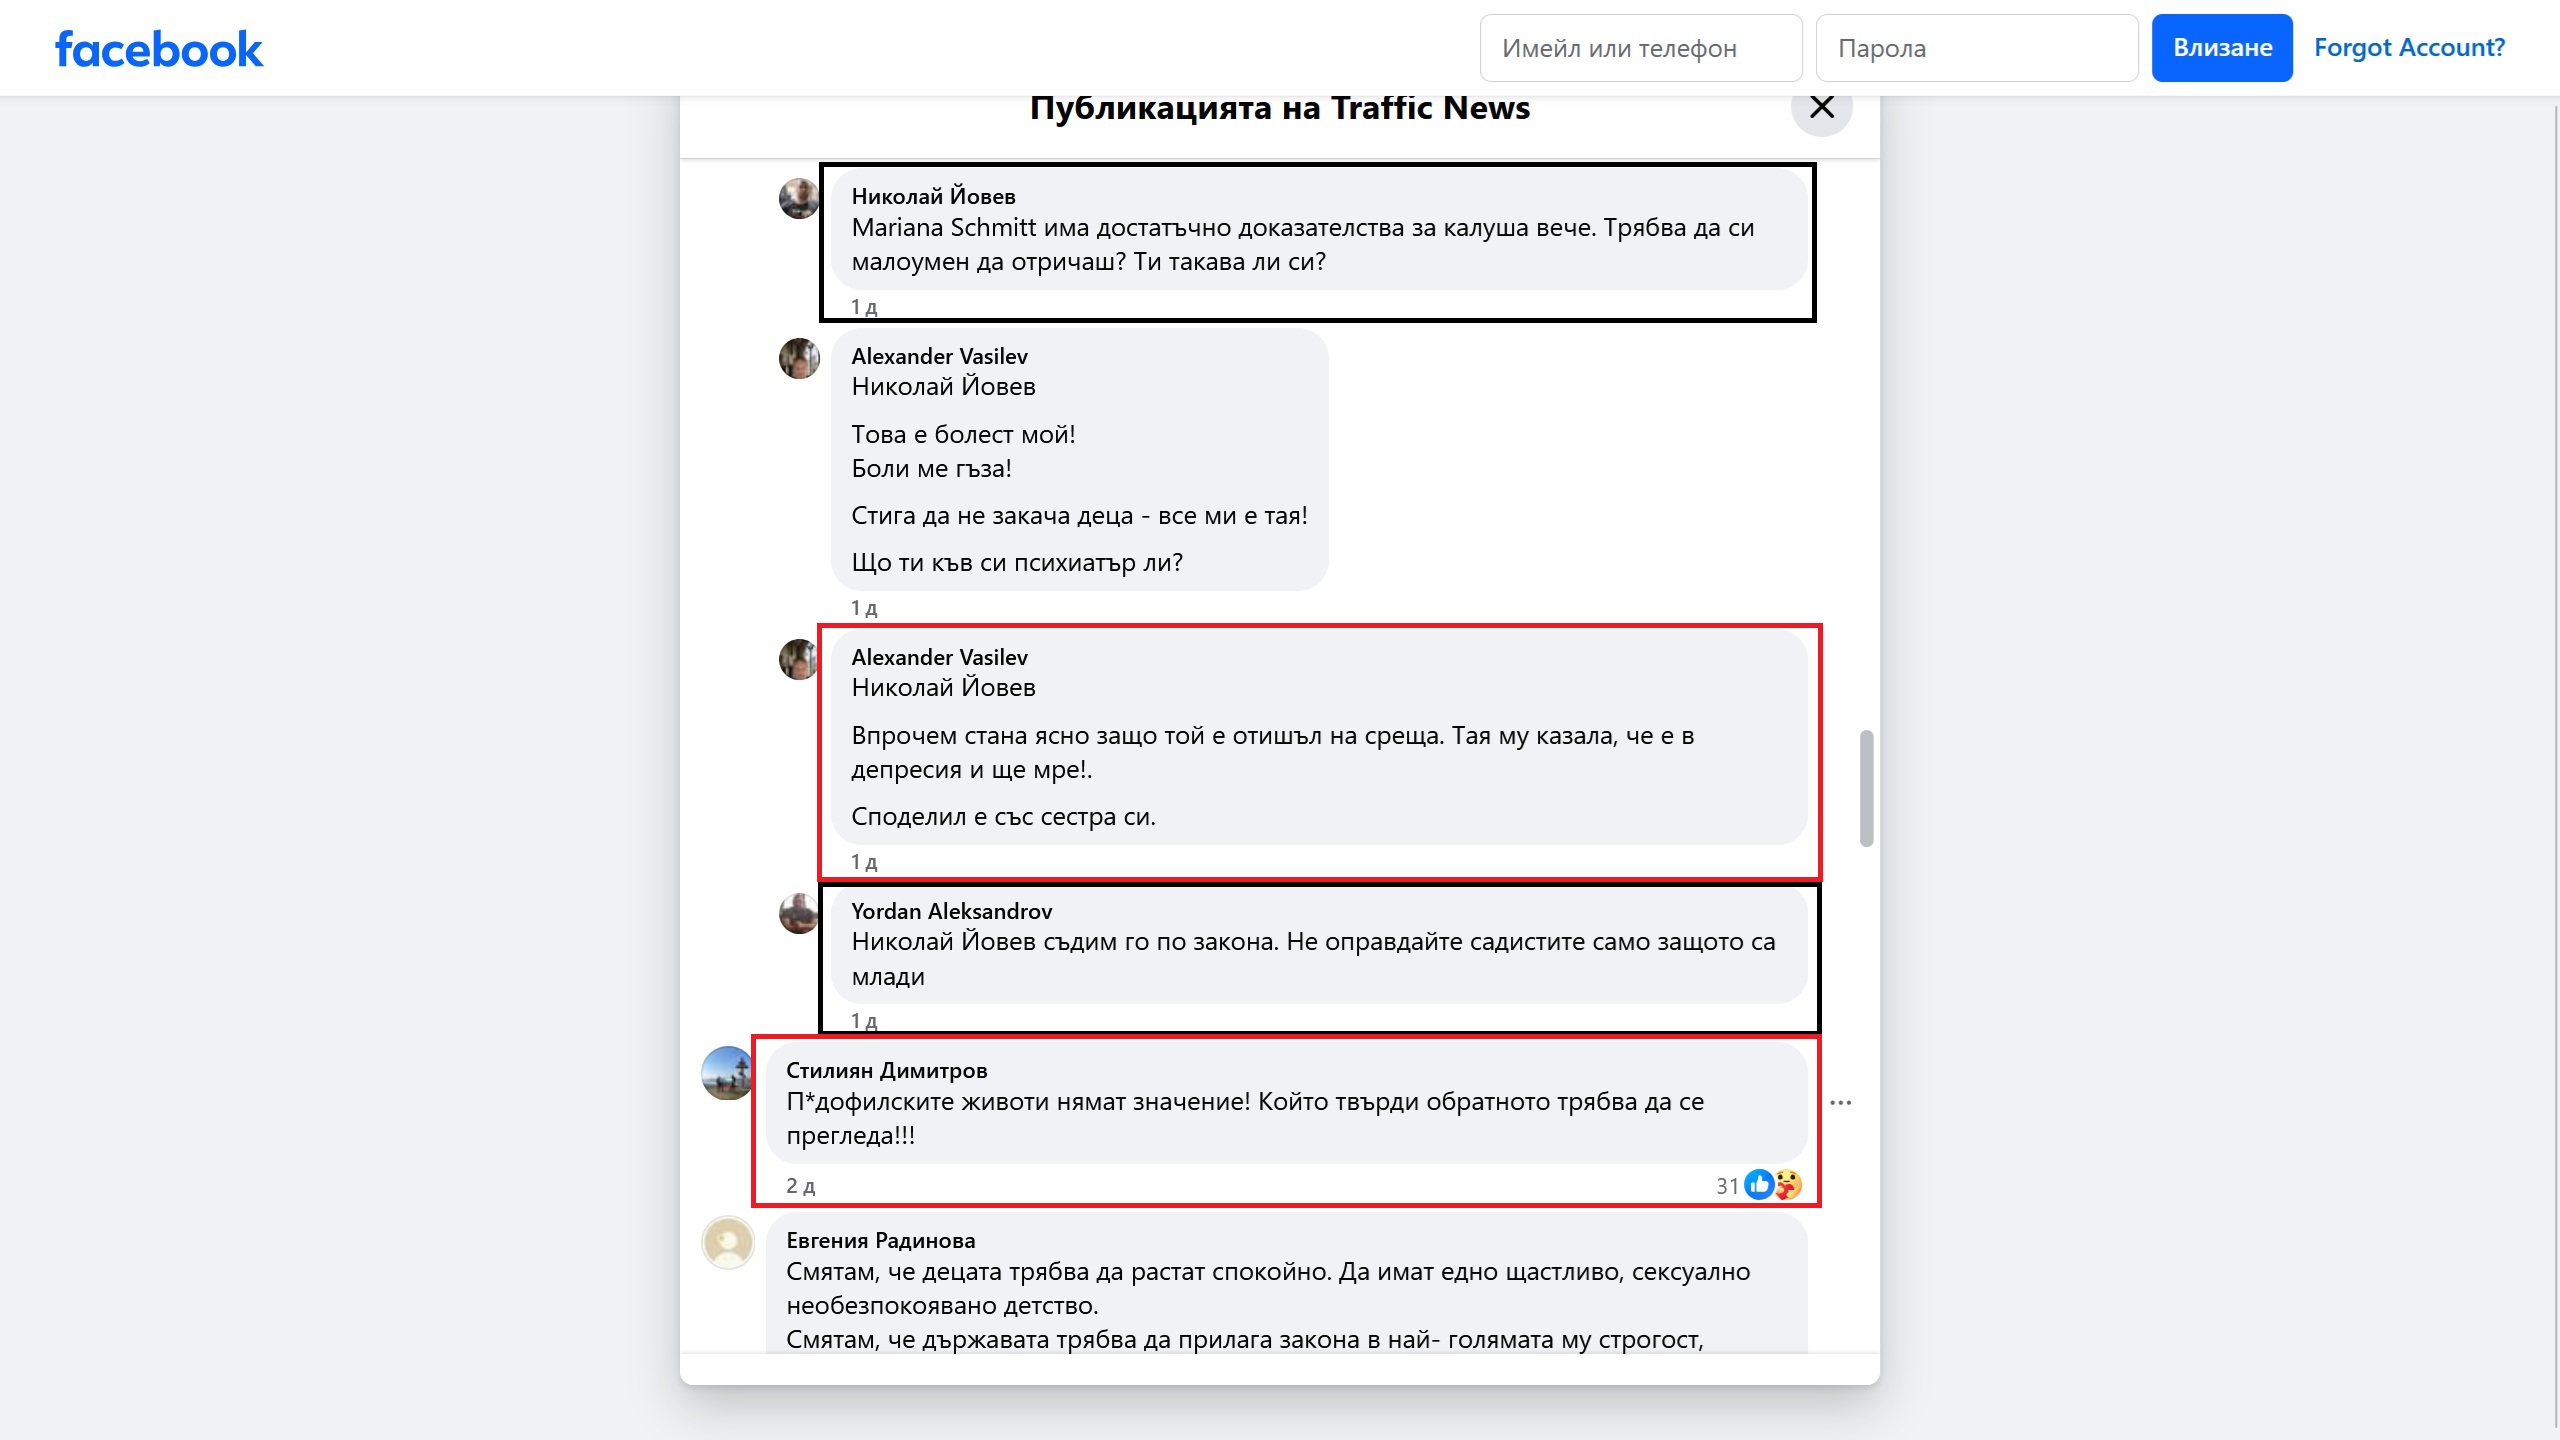Image resolution: width=2560 pixels, height=1440 pixels.
Task: Open the Yordan Aleksandrov name link
Action: click(951, 911)
